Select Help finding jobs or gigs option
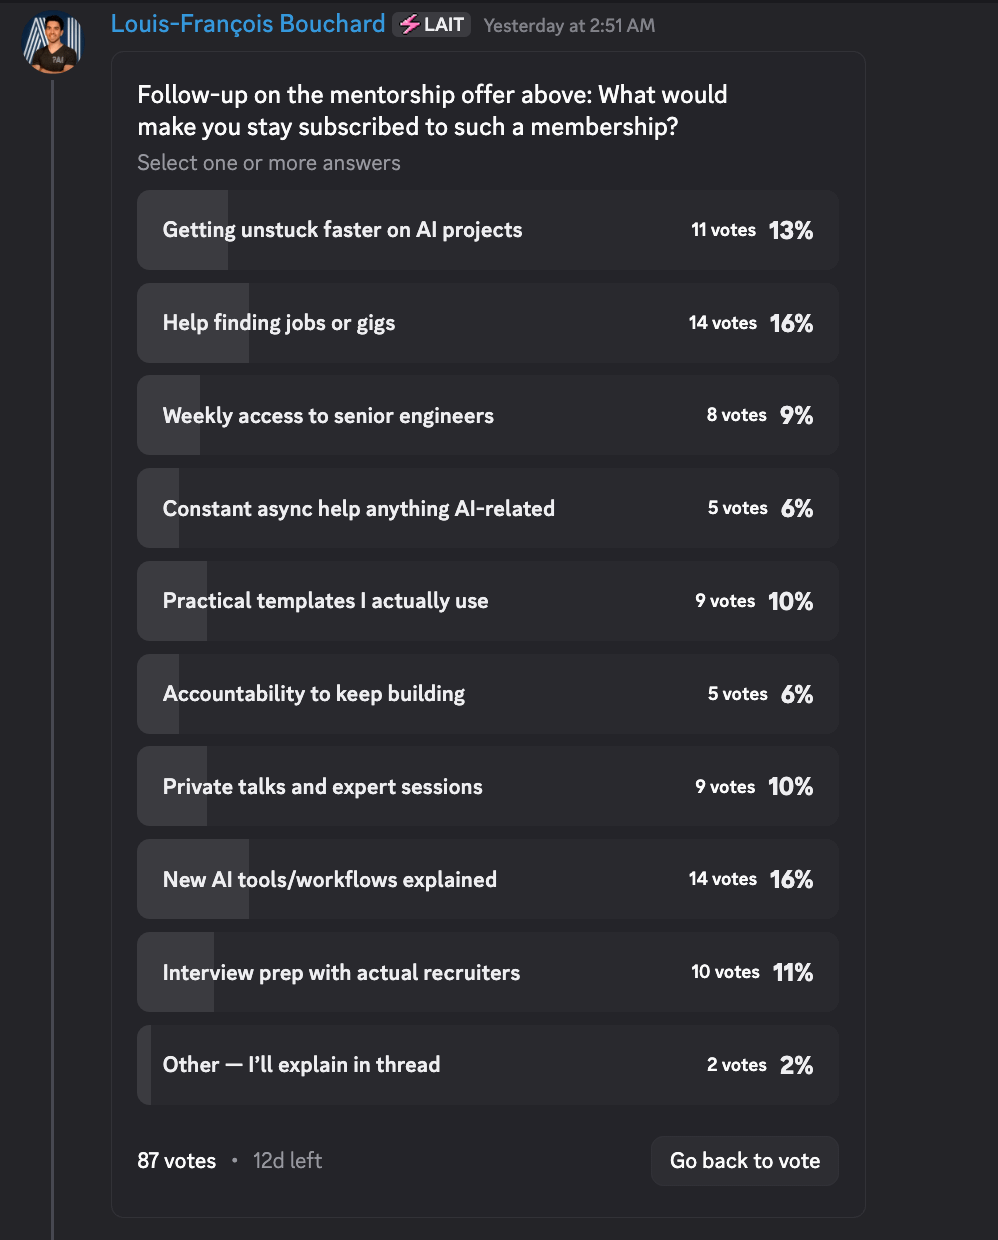The width and height of the screenshot is (998, 1240). click(x=488, y=323)
